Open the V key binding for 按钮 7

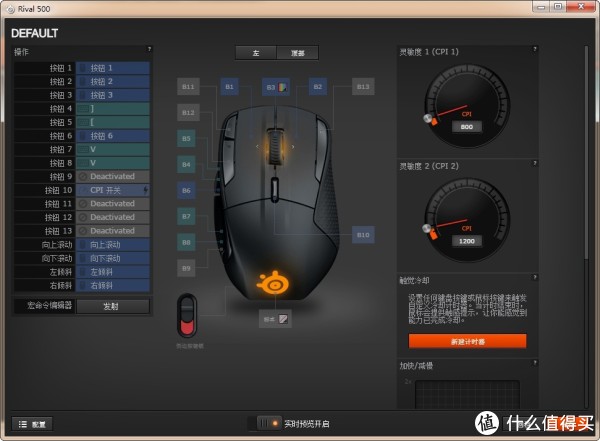[x=112, y=149]
